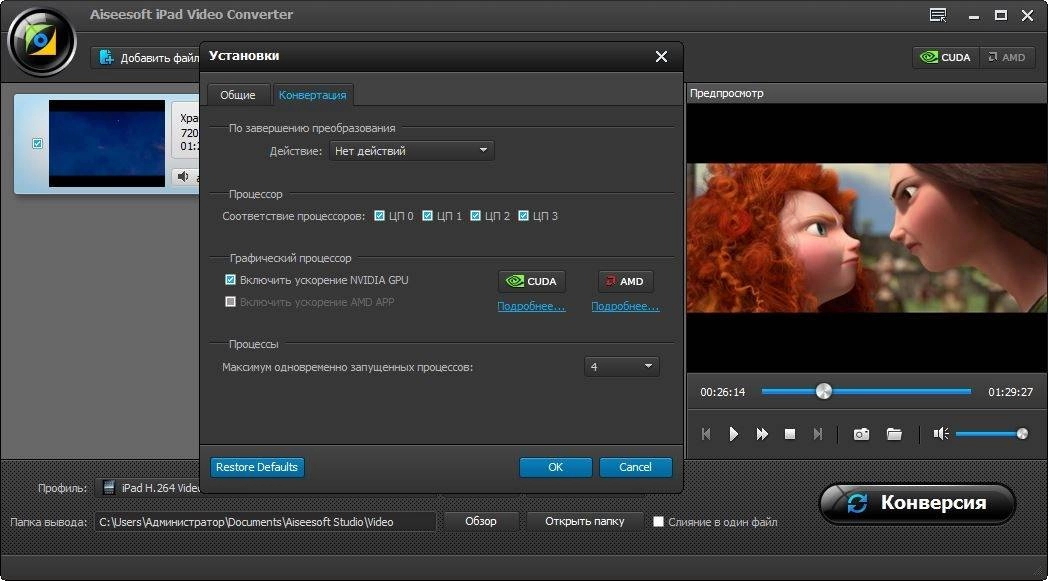
Task: Click Cancel in the settings dialog
Action: tap(635, 467)
